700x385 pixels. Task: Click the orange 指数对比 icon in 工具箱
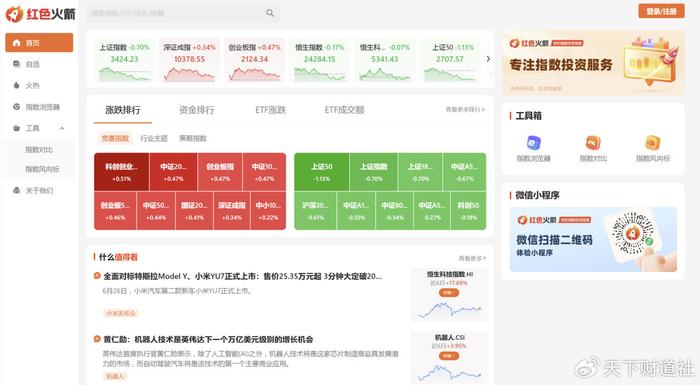[593, 143]
